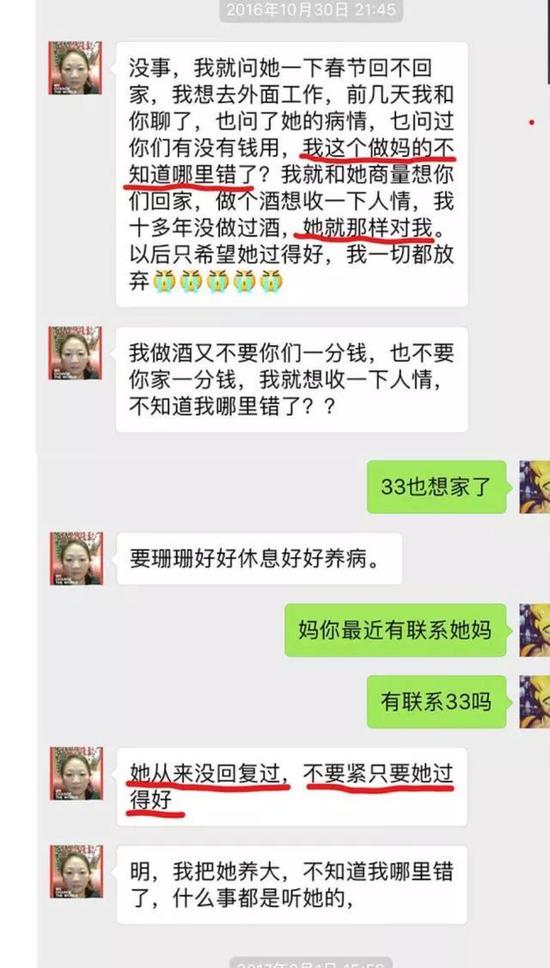The height and width of the screenshot is (968, 550).
Task: Tap own avatar beside '有联系33吗' bubble
Action: (534, 702)
